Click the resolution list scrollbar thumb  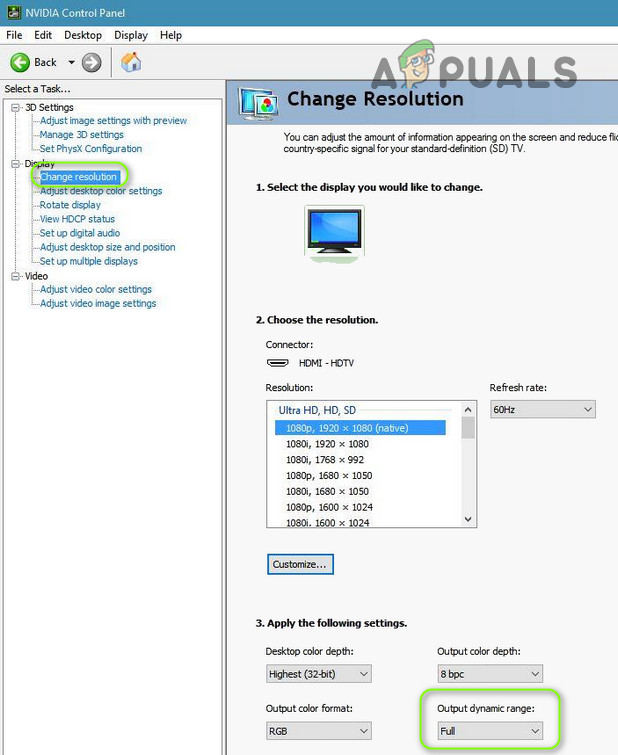coord(468,428)
